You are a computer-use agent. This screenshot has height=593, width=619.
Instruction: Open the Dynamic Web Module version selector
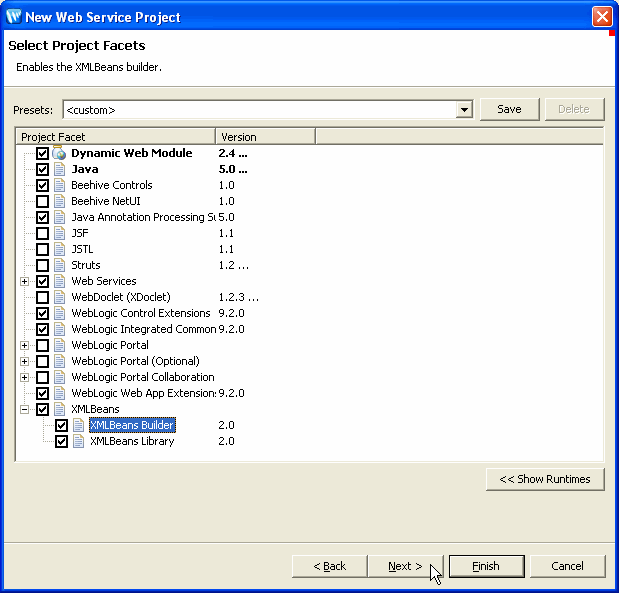(233, 153)
